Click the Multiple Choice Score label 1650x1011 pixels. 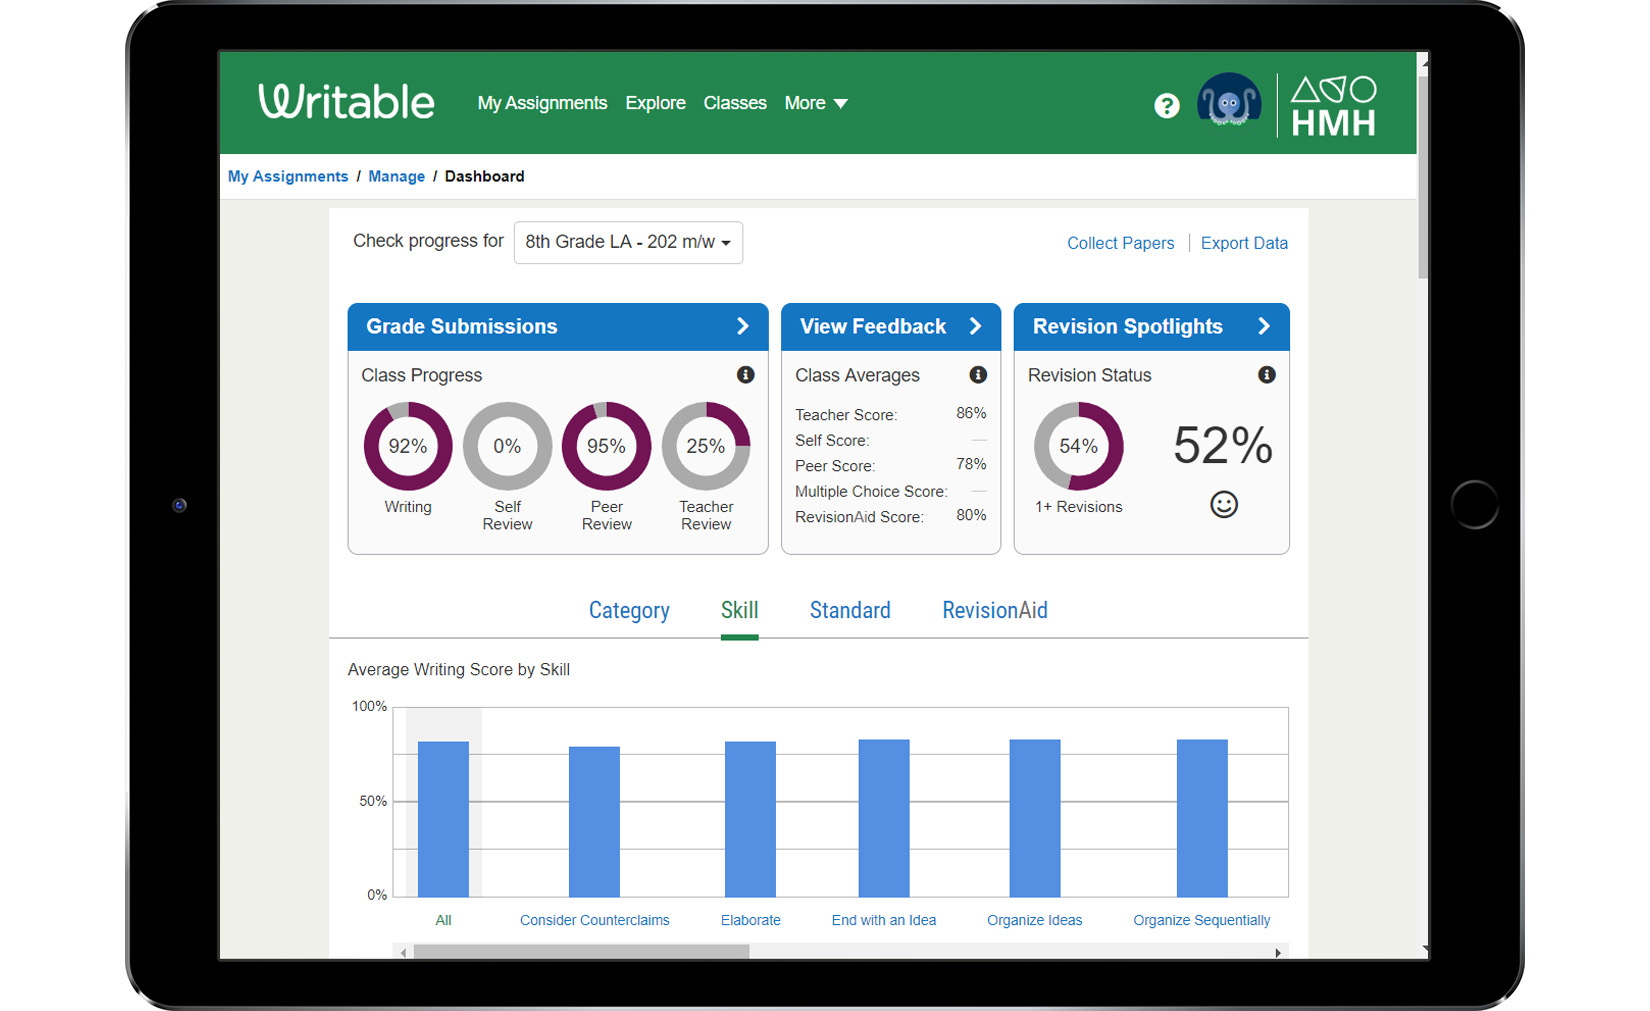tap(871, 491)
